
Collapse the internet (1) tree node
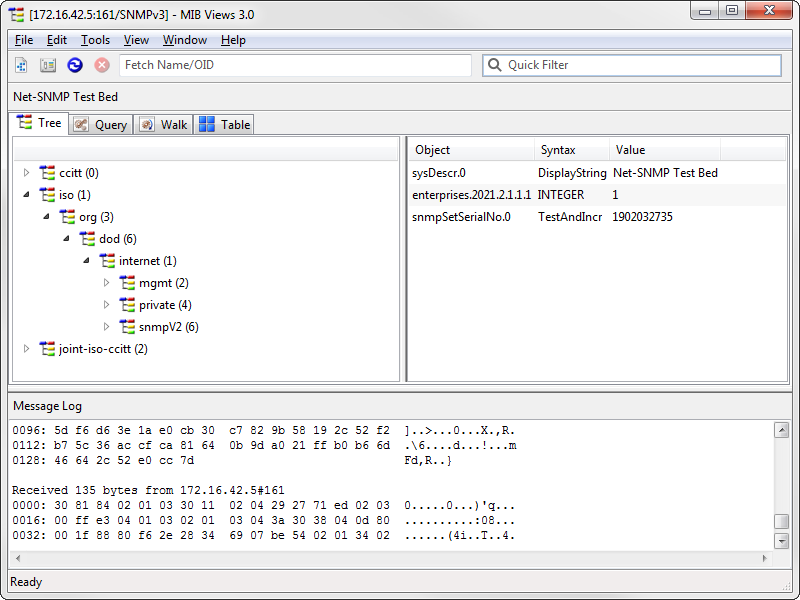(x=86, y=260)
